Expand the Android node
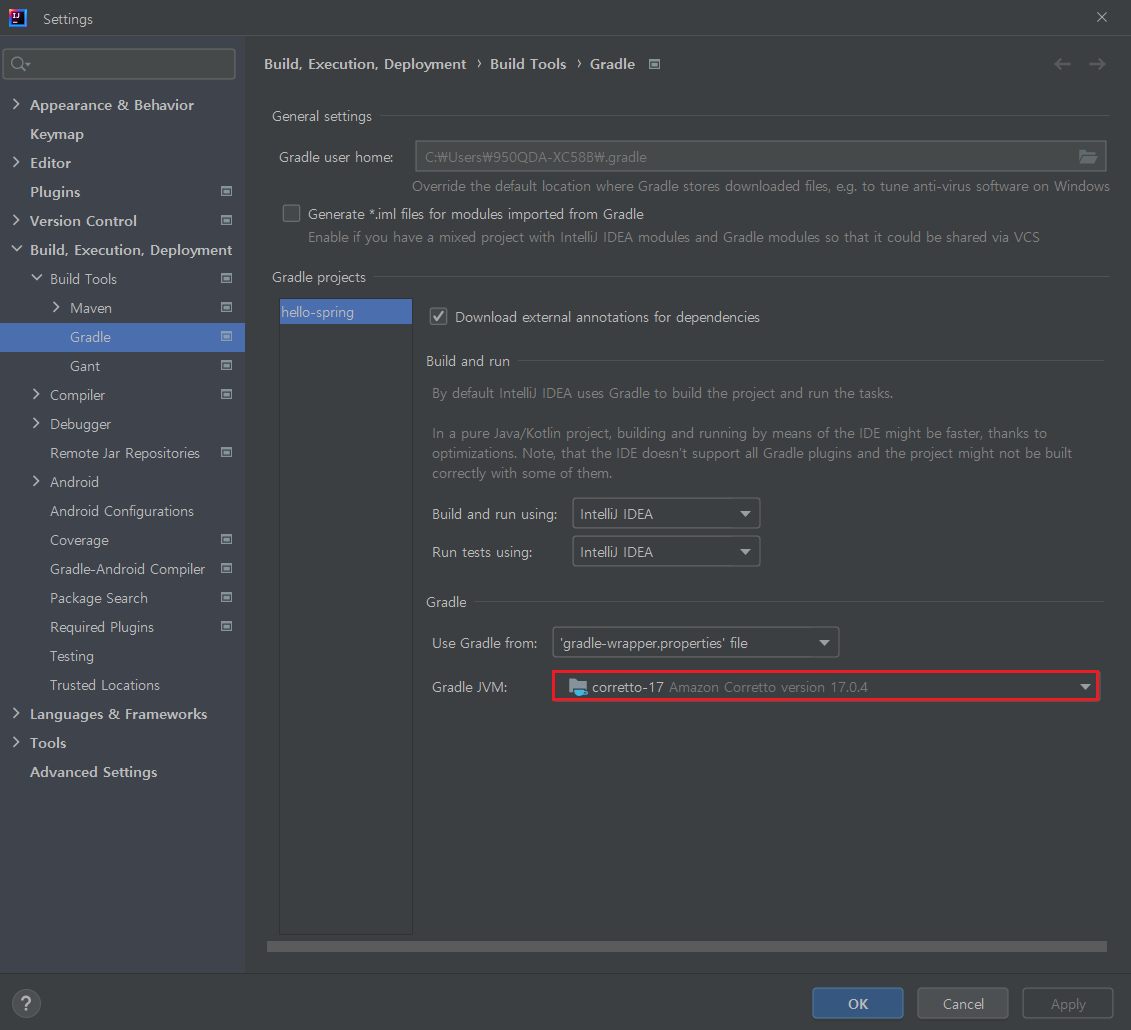 click(x=36, y=482)
